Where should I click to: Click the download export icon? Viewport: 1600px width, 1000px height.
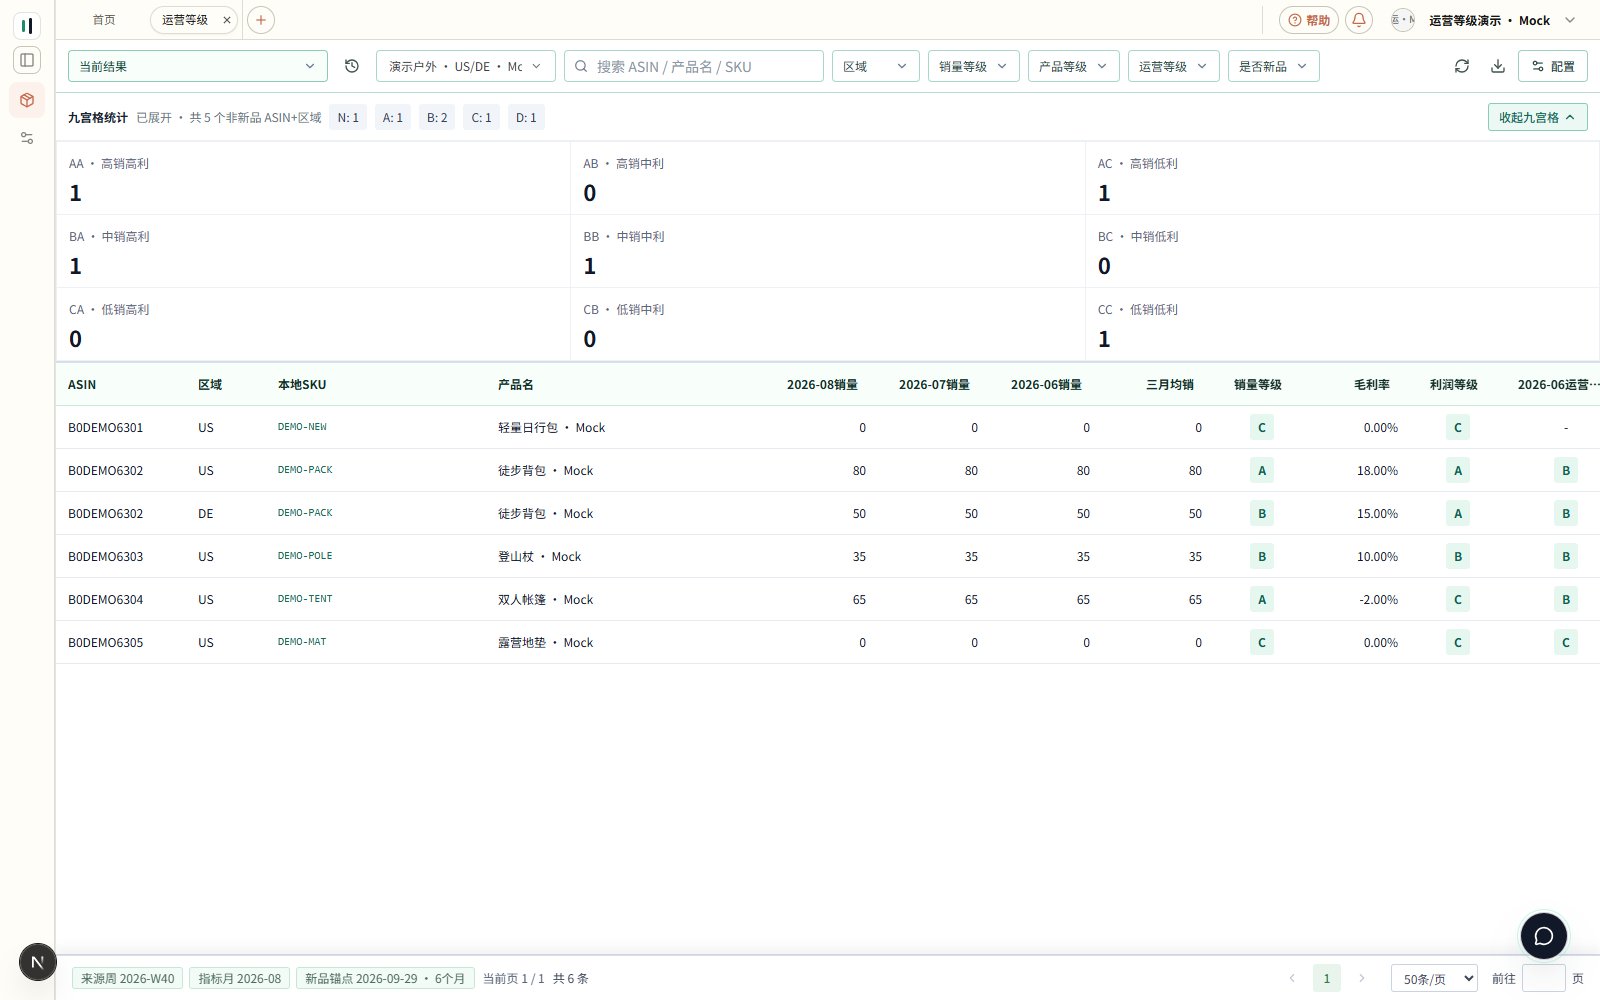tap(1498, 66)
